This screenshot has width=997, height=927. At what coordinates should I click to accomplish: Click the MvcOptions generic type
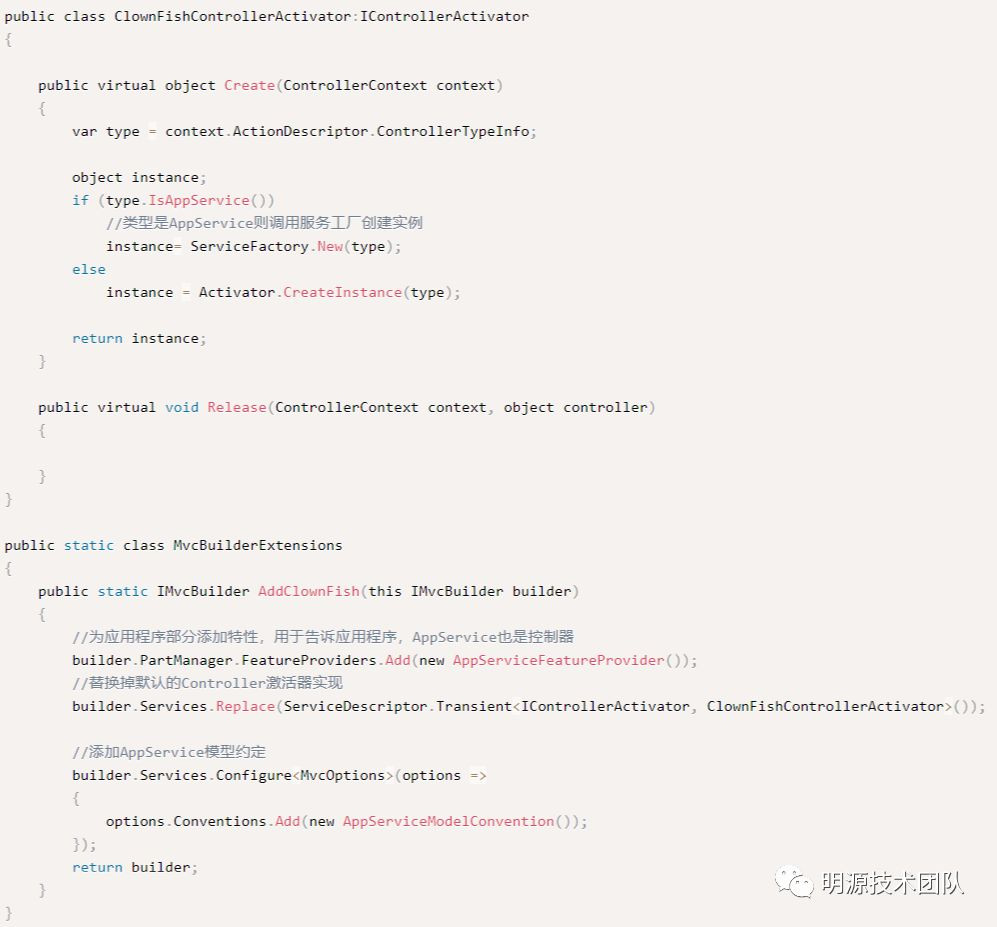[342, 776]
